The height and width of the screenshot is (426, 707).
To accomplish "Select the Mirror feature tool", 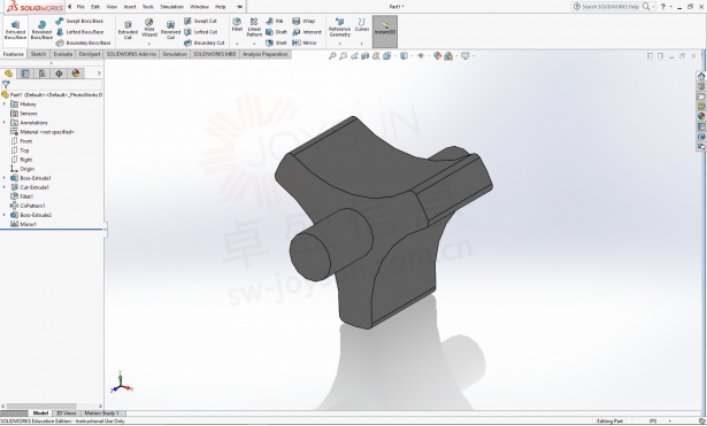I will click(304, 43).
